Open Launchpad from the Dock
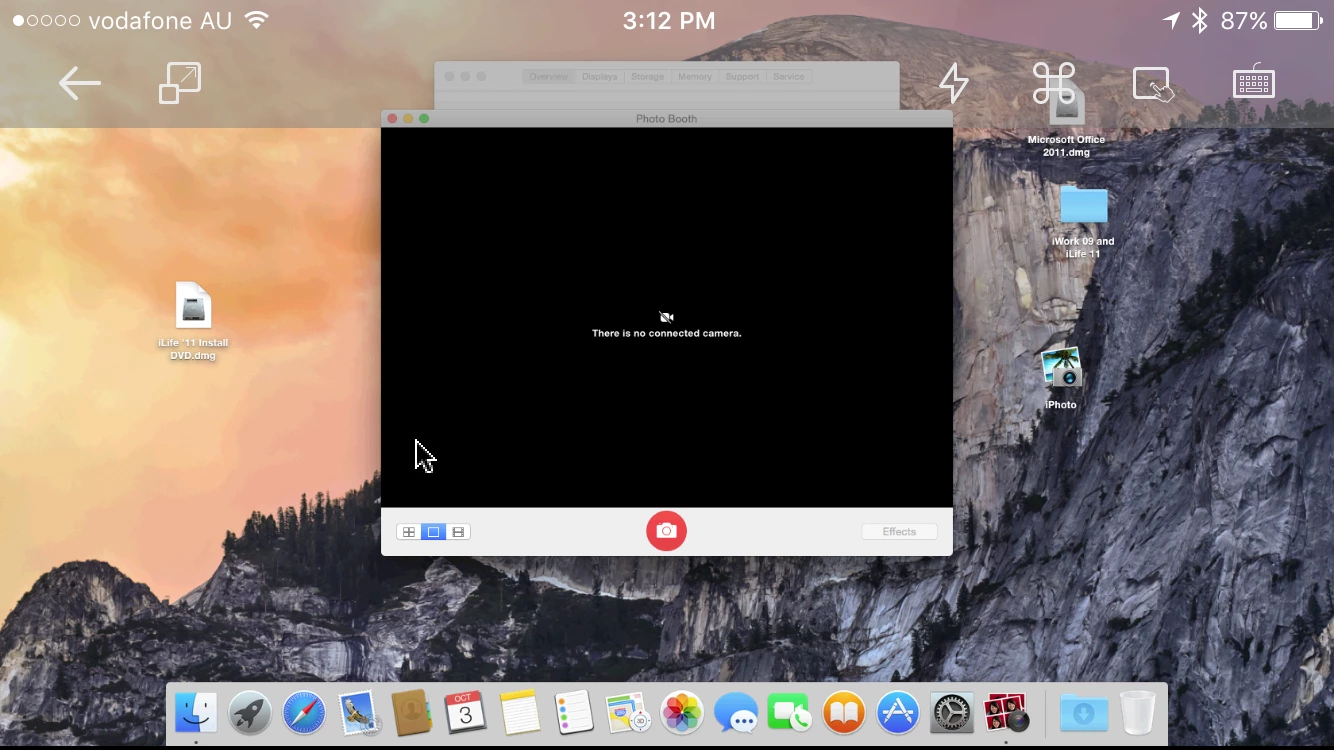 pos(250,714)
